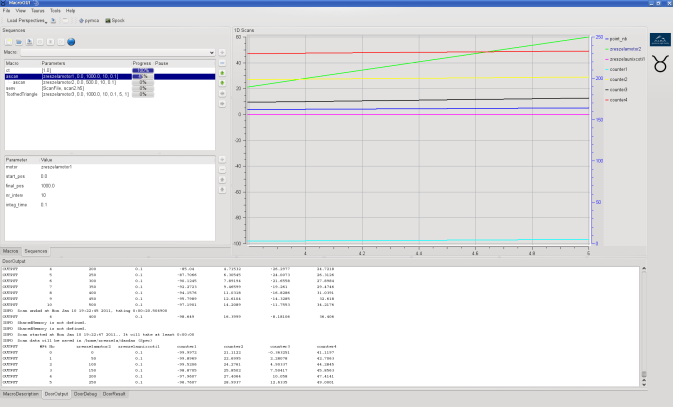Image resolution: width=673 pixels, height=407 pixels.
Task: Toggle counter3 curve in the legend
Action: [616, 90]
